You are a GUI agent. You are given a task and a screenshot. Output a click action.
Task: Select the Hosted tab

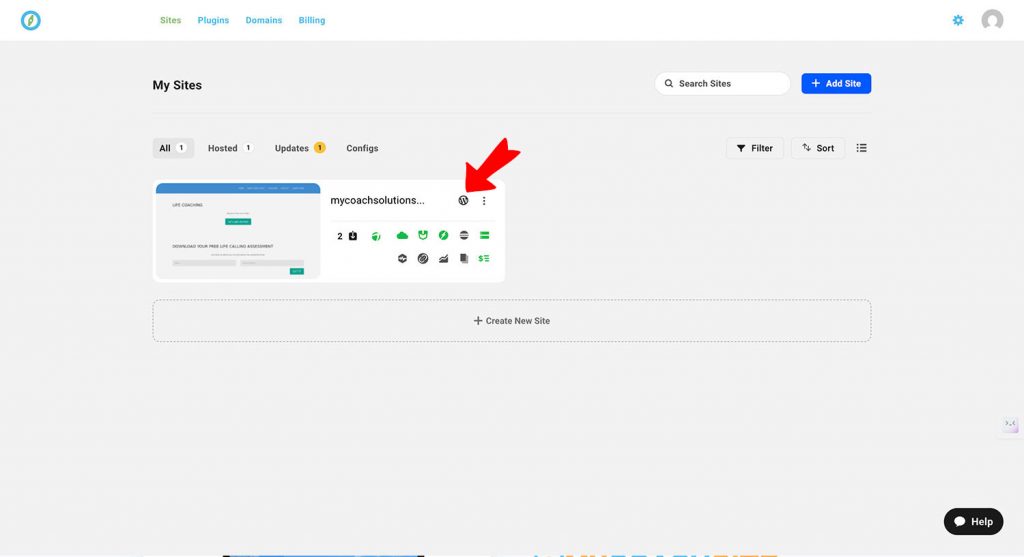click(230, 148)
